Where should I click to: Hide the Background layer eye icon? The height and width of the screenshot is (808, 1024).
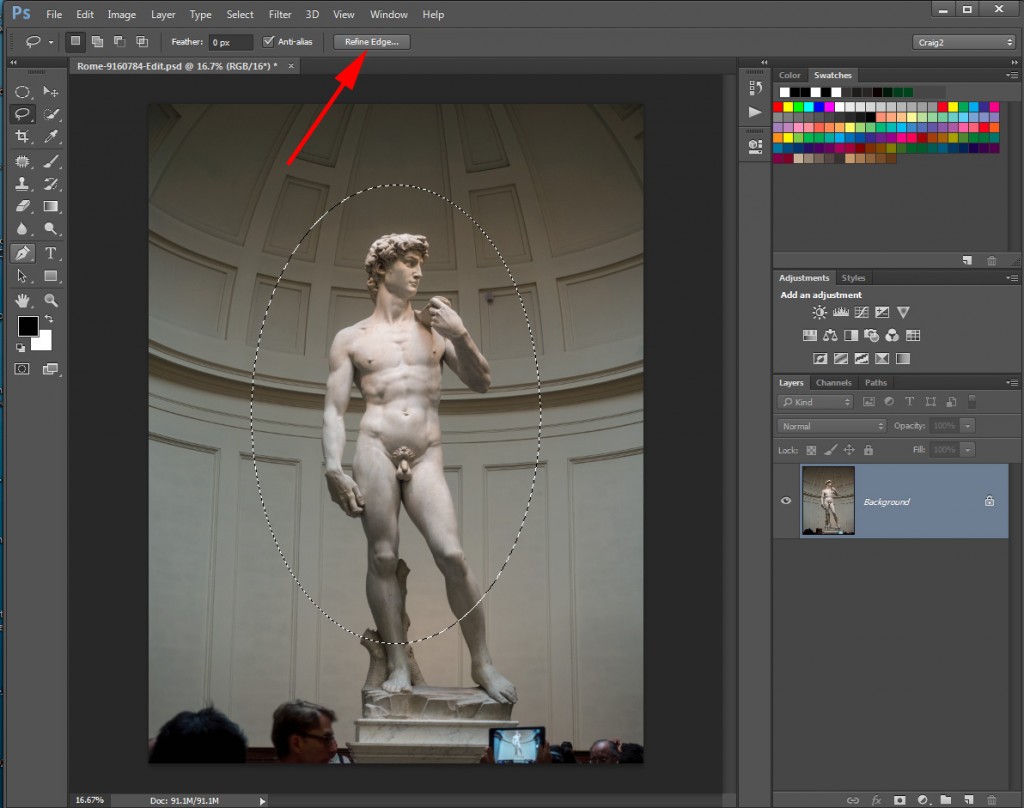[786, 501]
